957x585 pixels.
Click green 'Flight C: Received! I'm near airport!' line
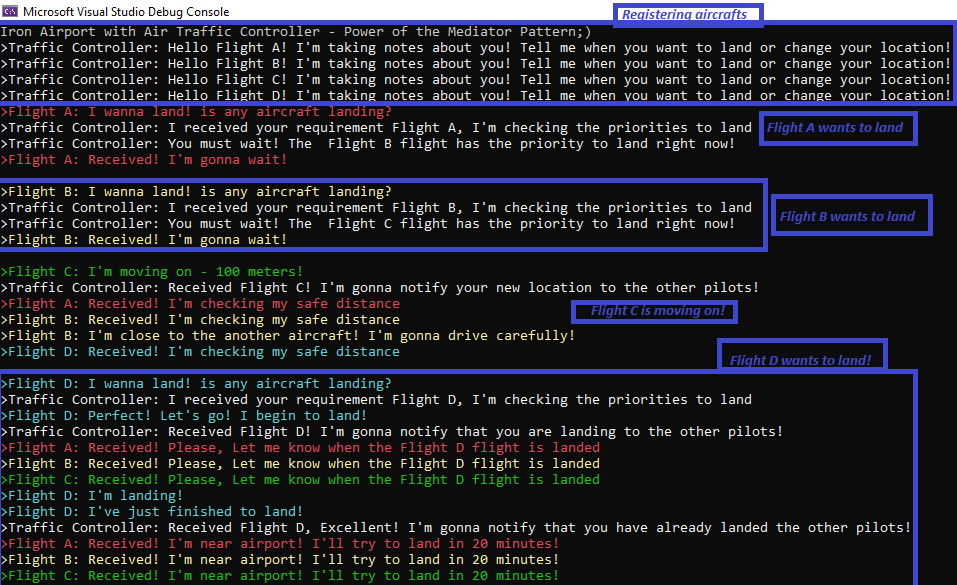pos(280,575)
